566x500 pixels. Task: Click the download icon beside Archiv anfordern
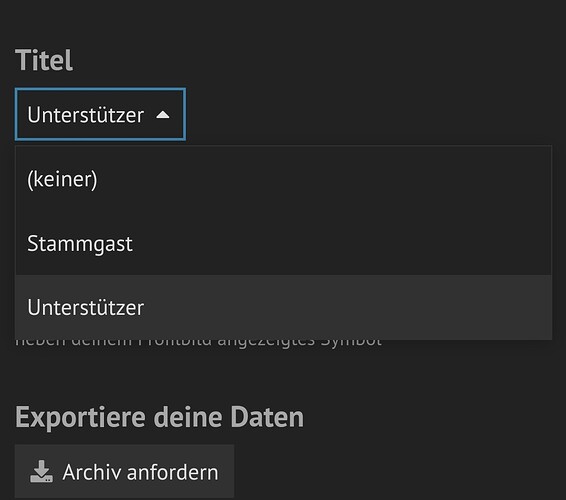(41, 471)
